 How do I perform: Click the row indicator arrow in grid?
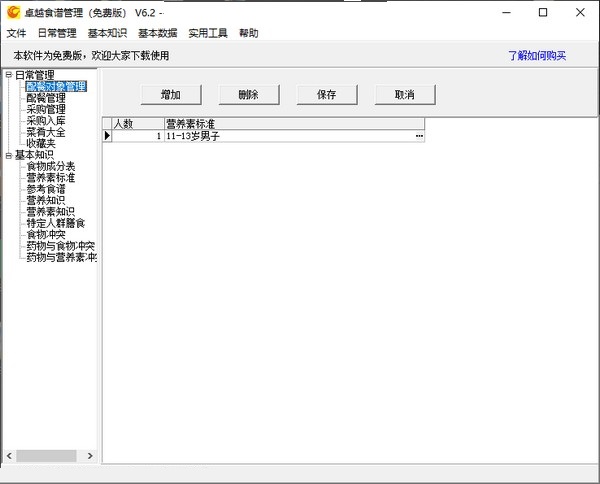107,135
